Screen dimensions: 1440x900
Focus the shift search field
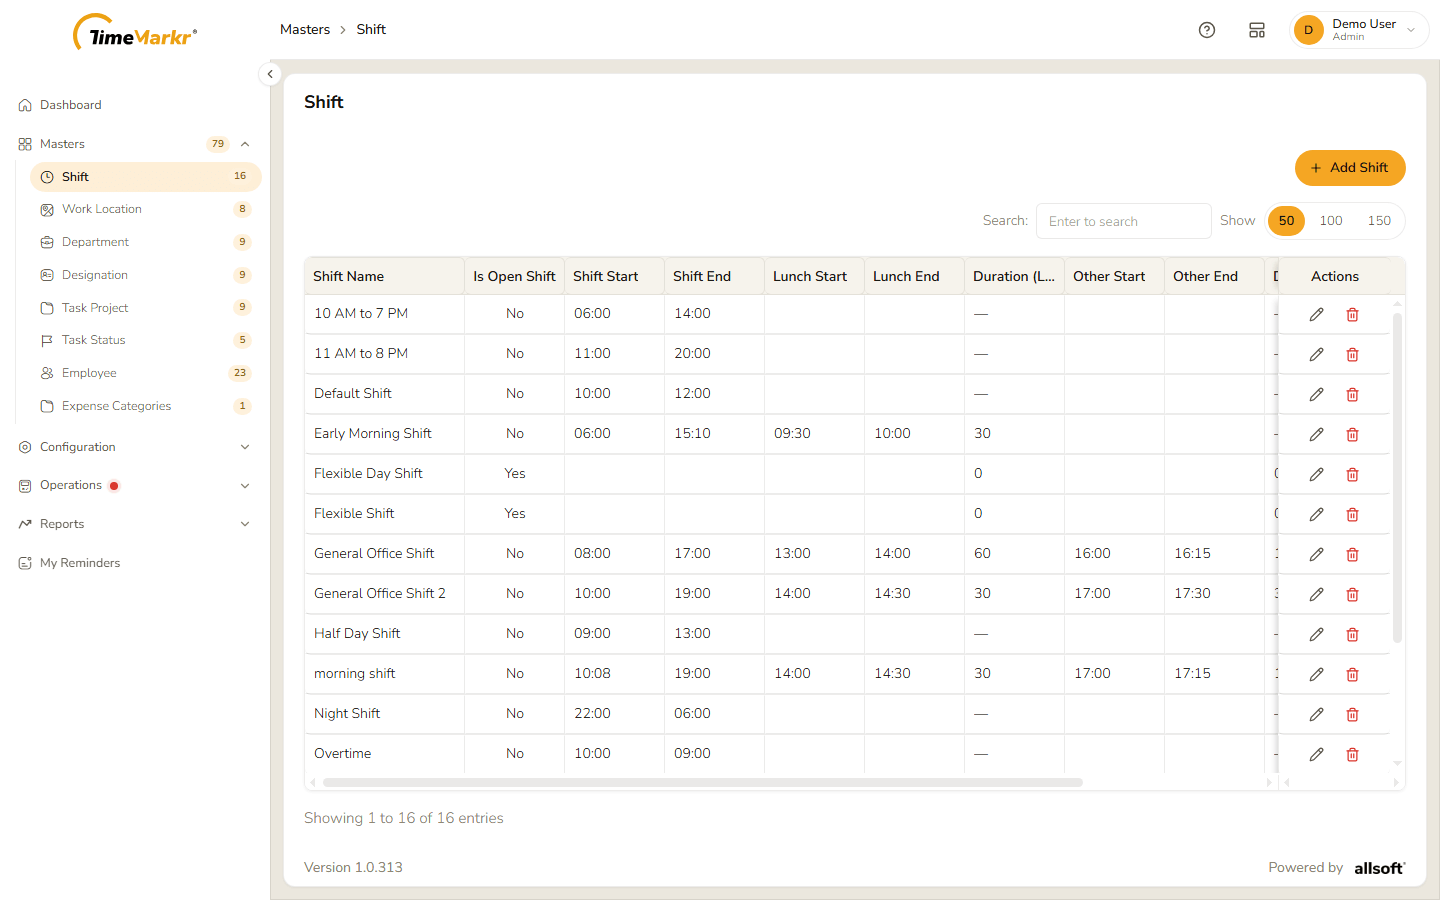click(x=1124, y=221)
